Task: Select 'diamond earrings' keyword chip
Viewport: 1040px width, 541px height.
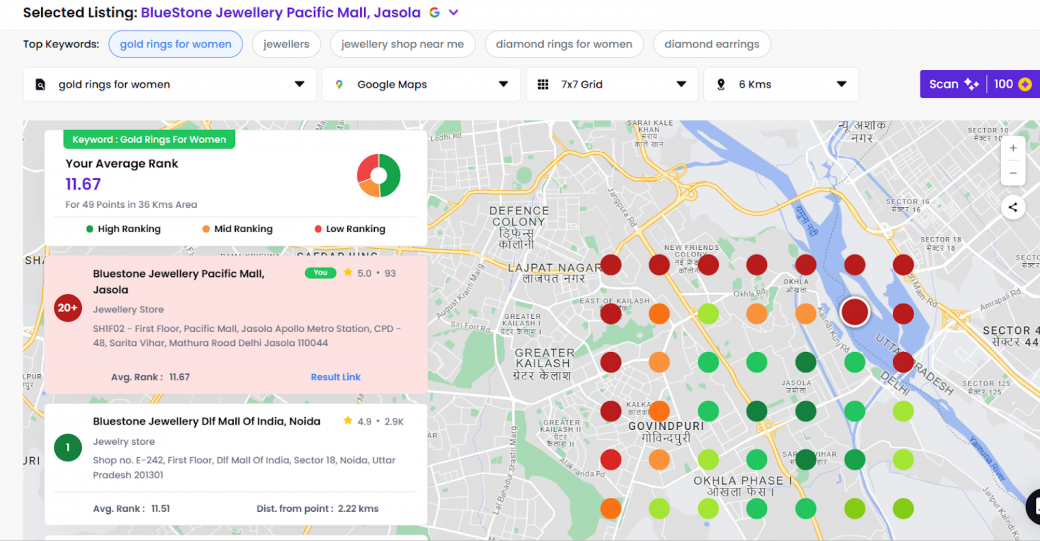Action: coord(712,44)
